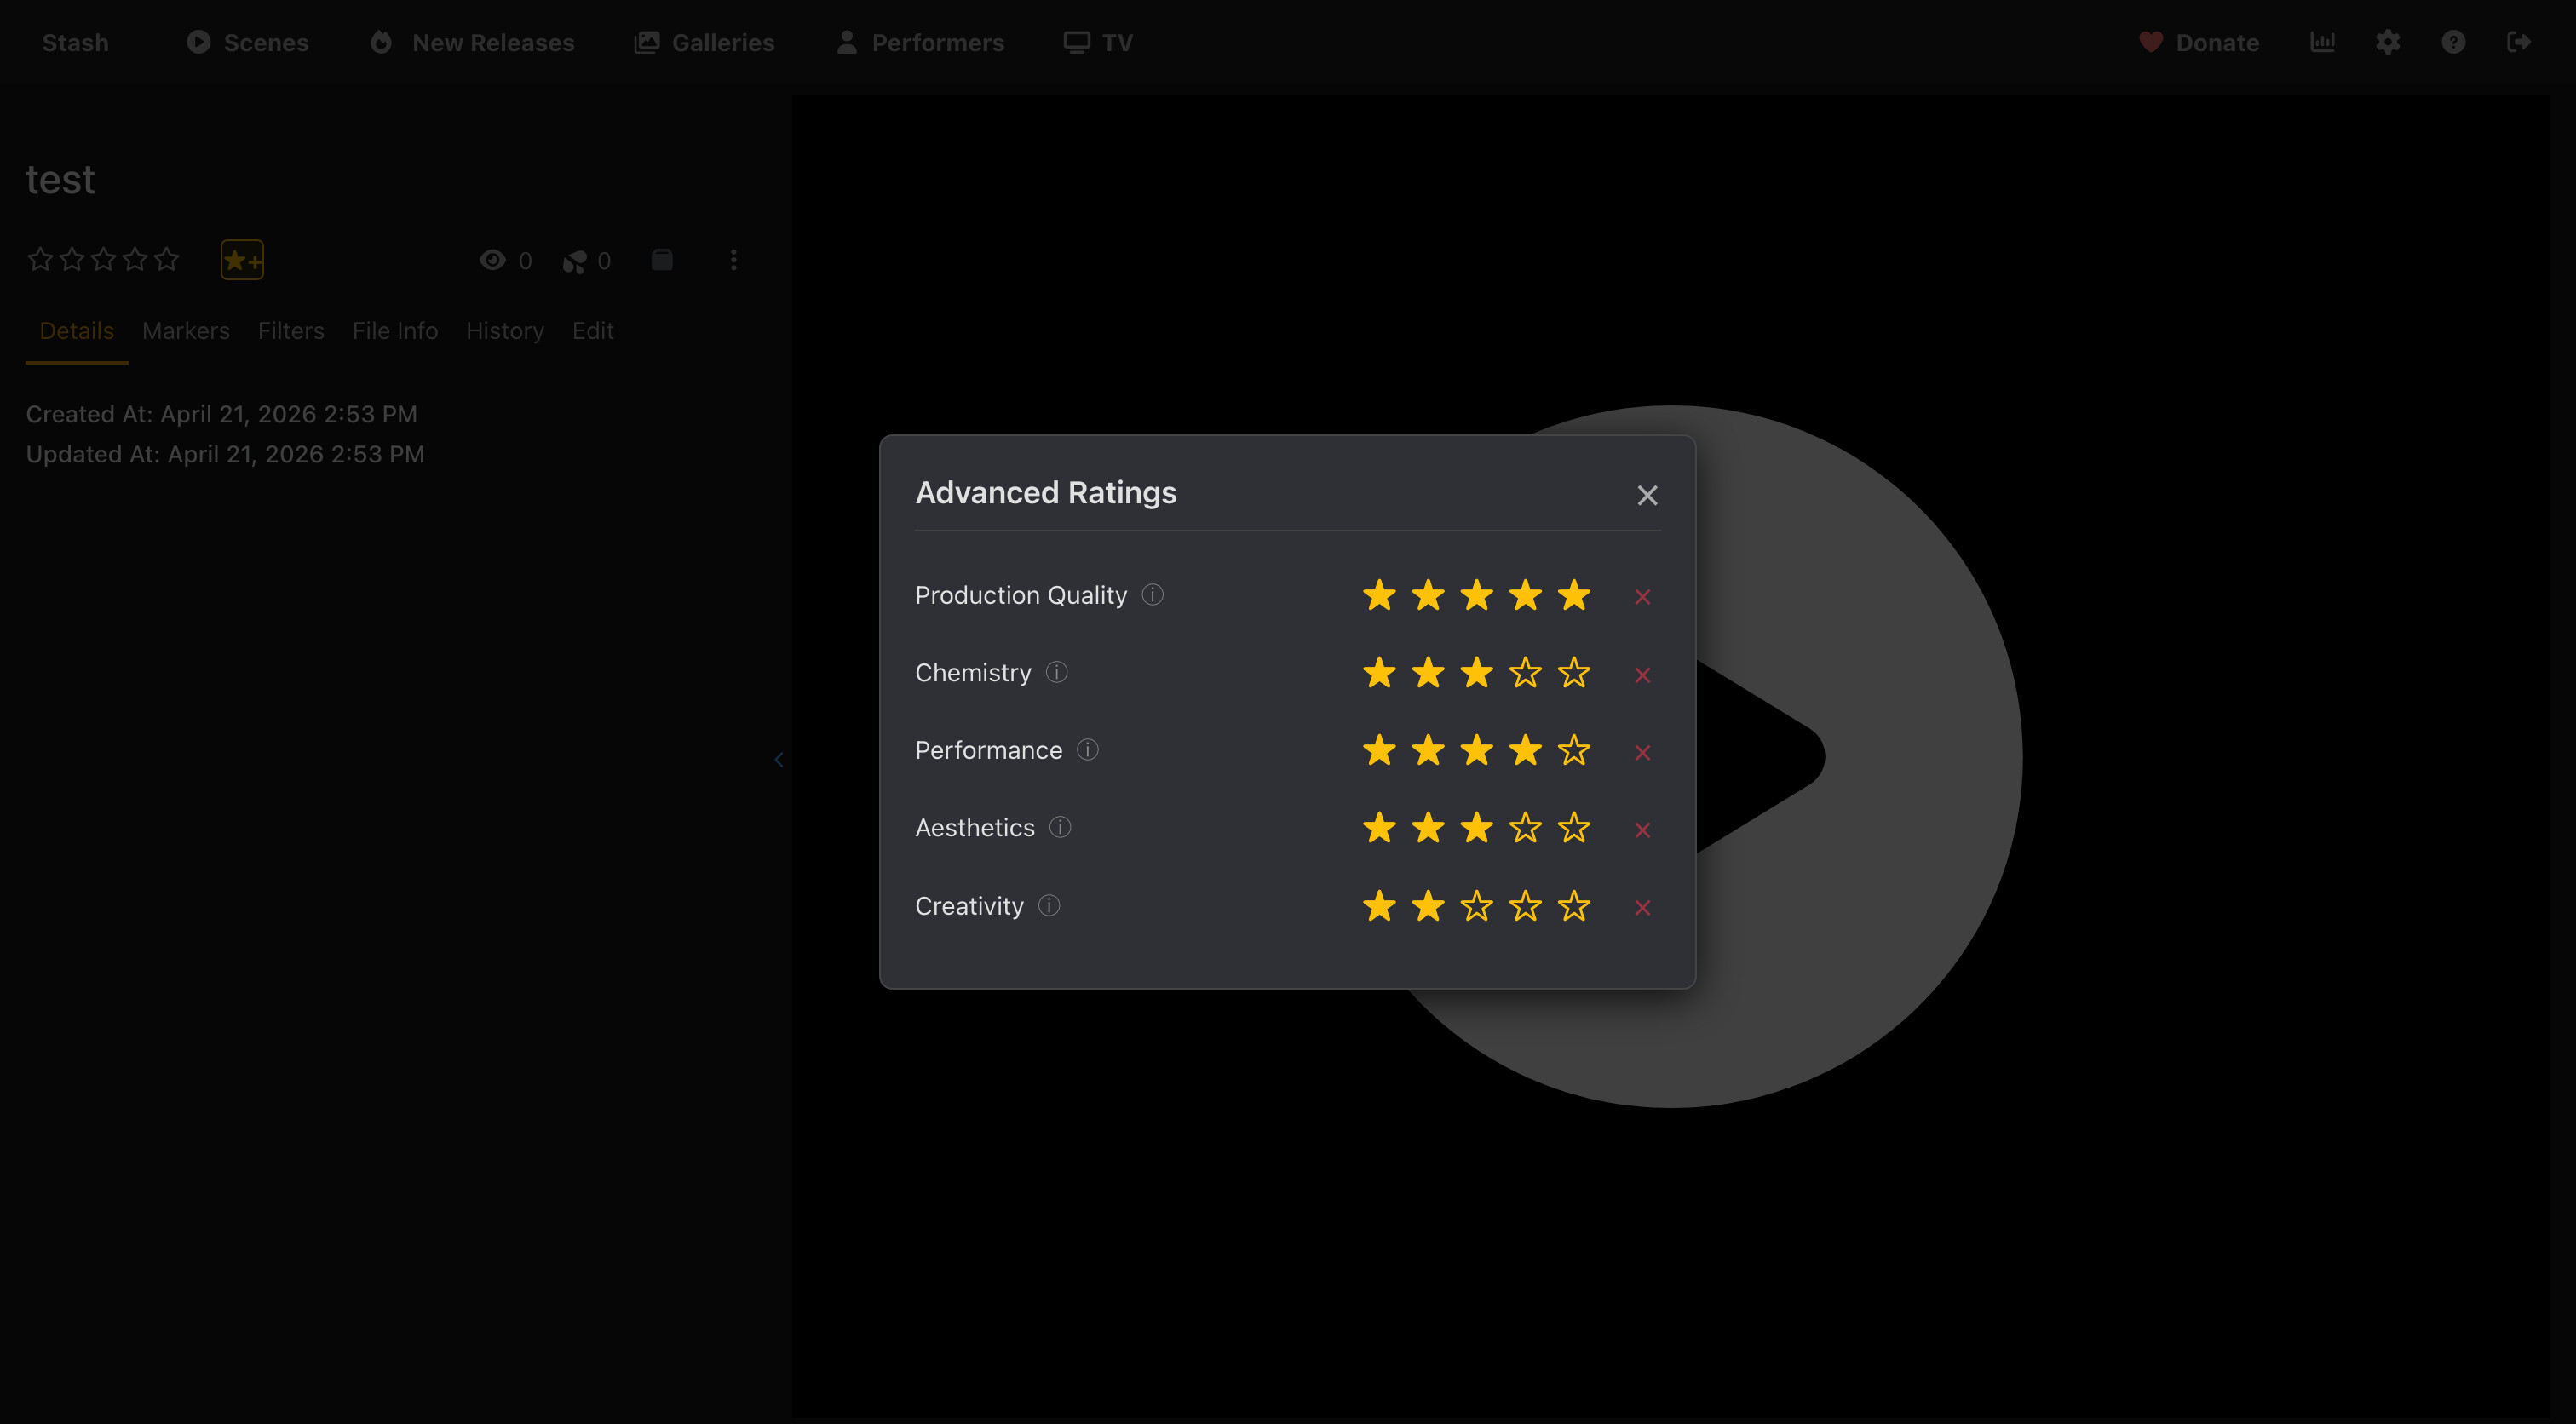This screenshot has width=2576, height=1424.
Task: Click the organized box icon for scene
Action: pyautogui.click(x=662, y=260)
